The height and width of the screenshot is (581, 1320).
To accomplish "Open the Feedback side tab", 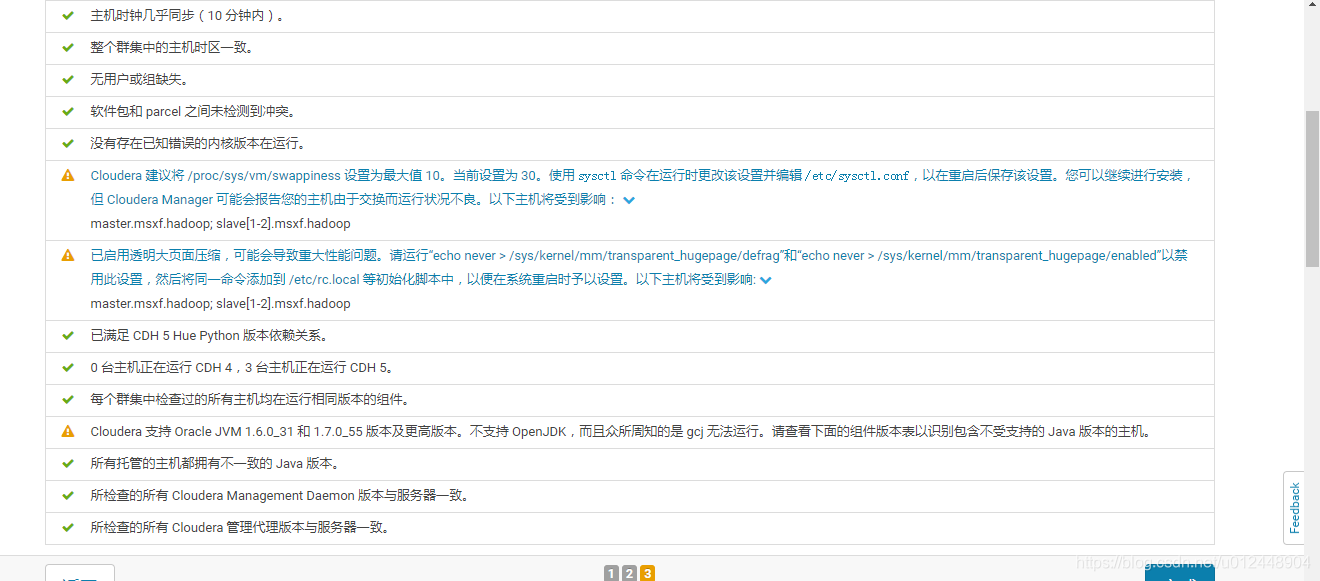I will tap(1294, 508).
